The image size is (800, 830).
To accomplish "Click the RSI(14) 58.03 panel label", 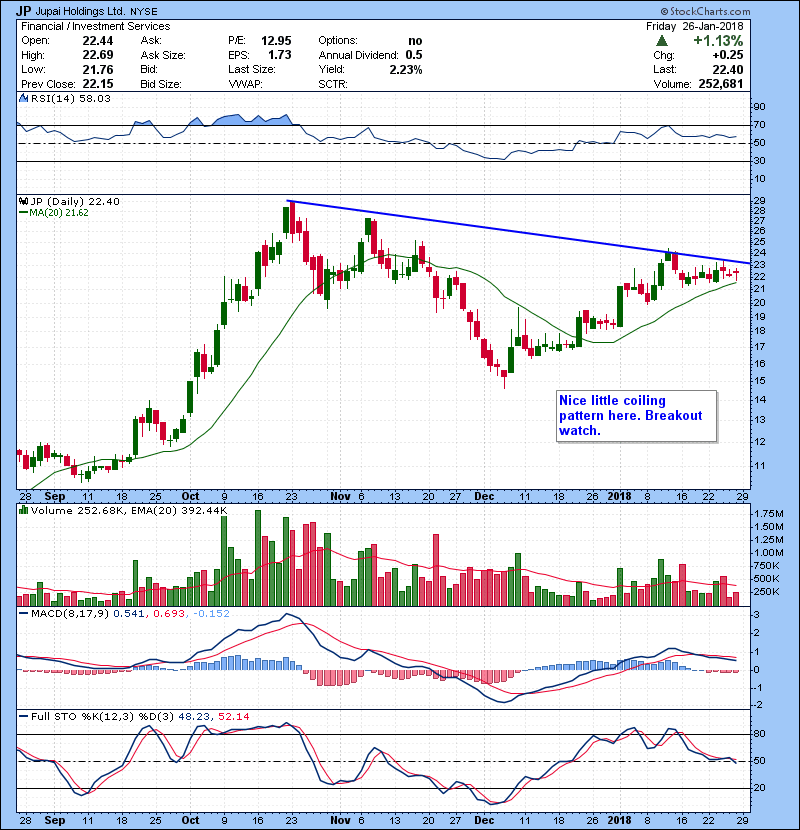I will click(x=71, y=98).
